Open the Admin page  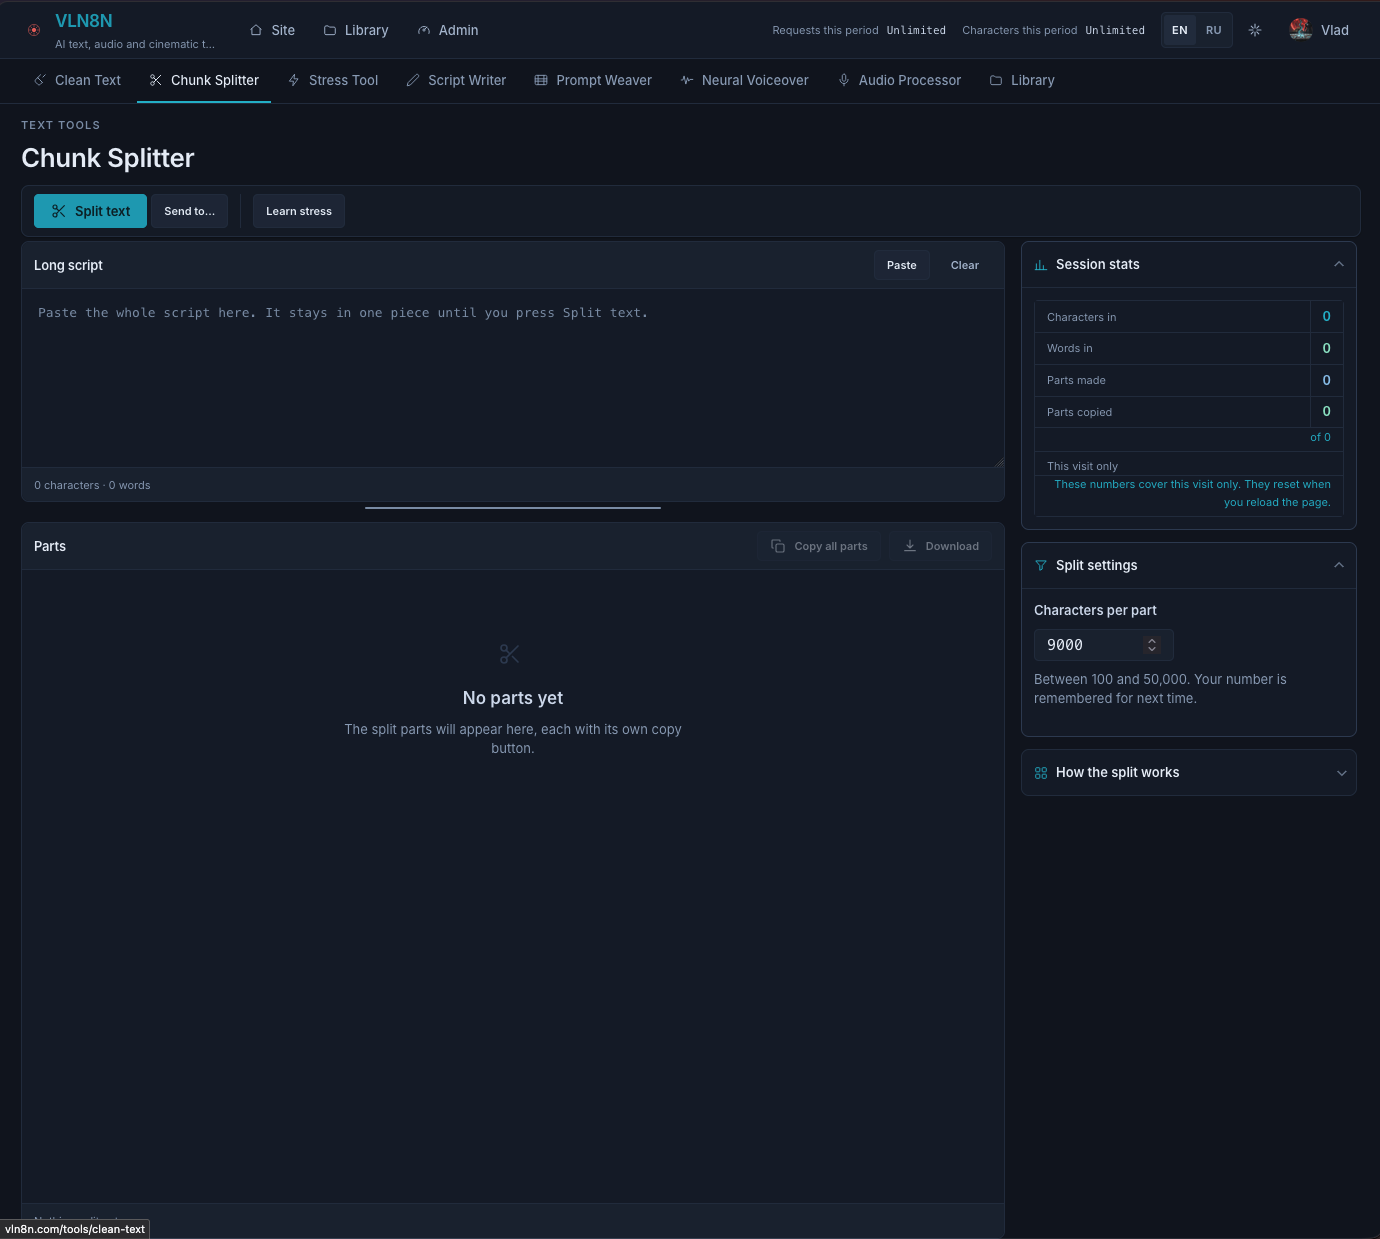(448, 30)
